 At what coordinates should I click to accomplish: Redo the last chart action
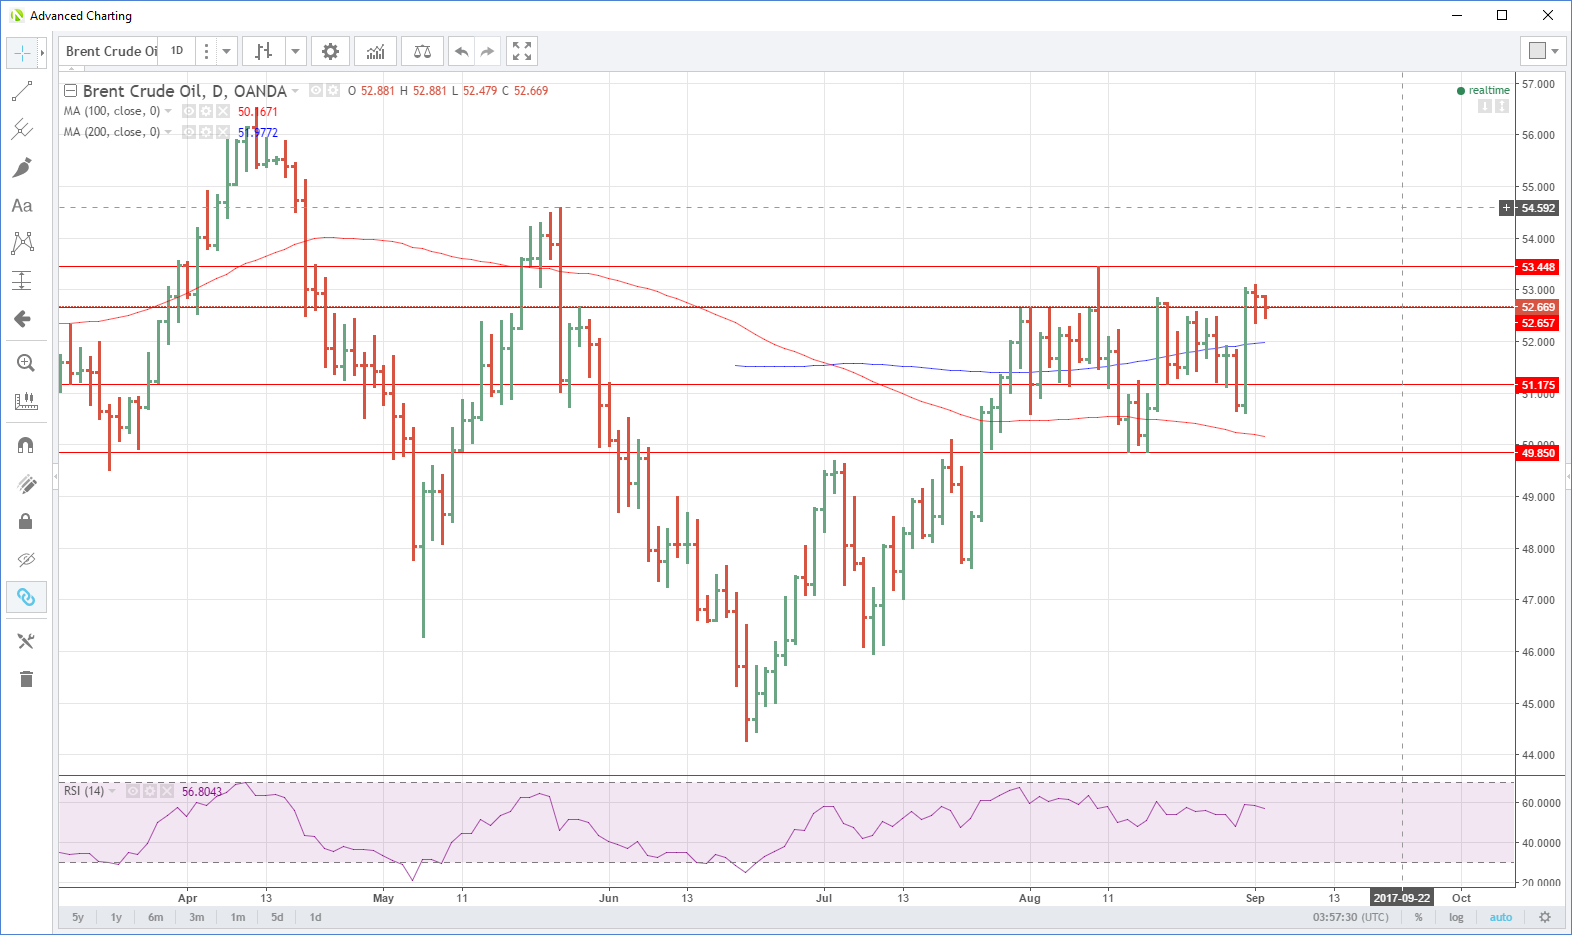tap(487, 51)
